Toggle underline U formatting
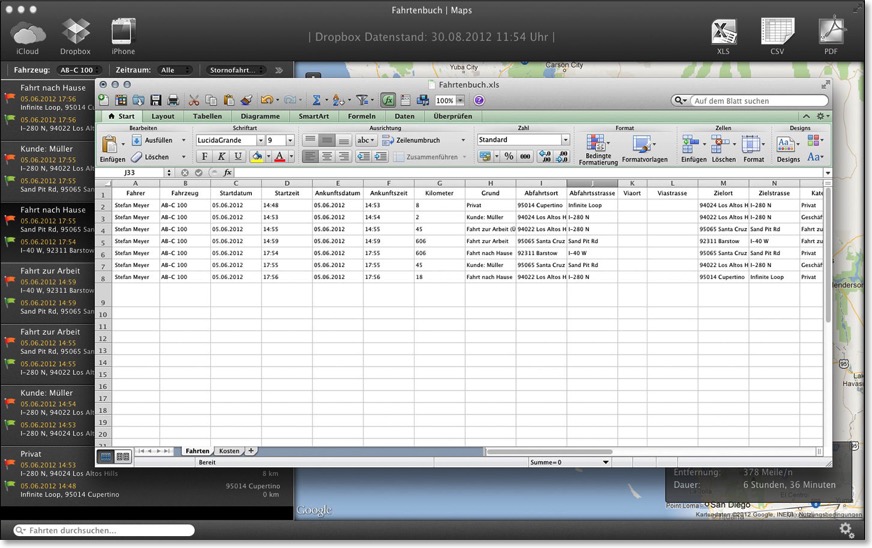This screenshot has height=548, width=872. point(238,156)
